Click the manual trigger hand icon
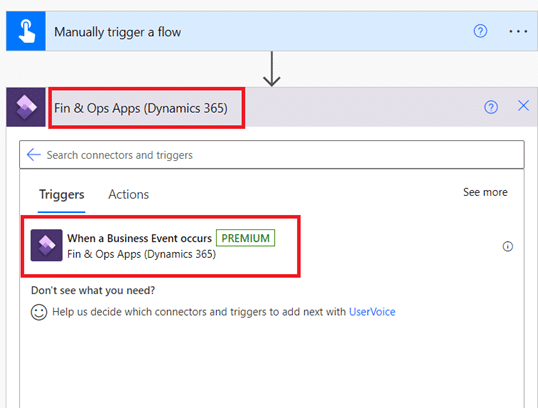This screenshot has width=538, height=408. coord(26,31)
